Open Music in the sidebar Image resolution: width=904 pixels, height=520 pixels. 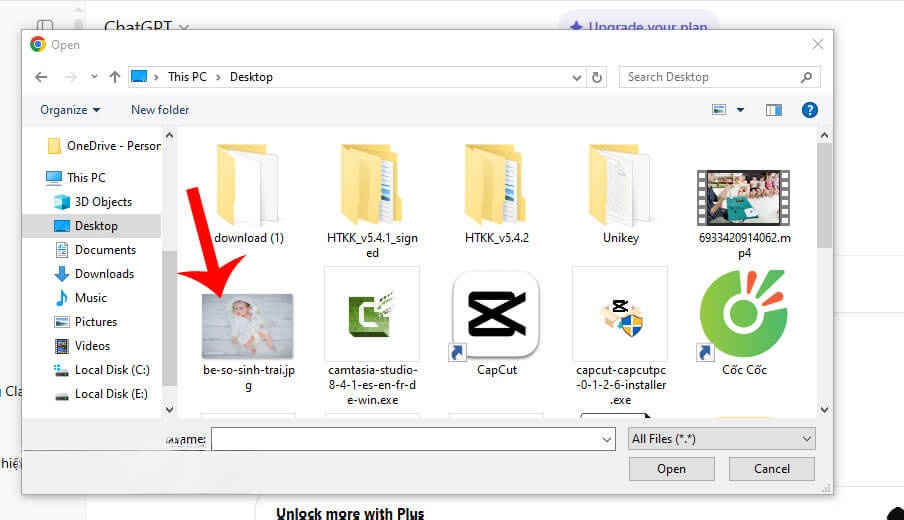click(81, 298)
